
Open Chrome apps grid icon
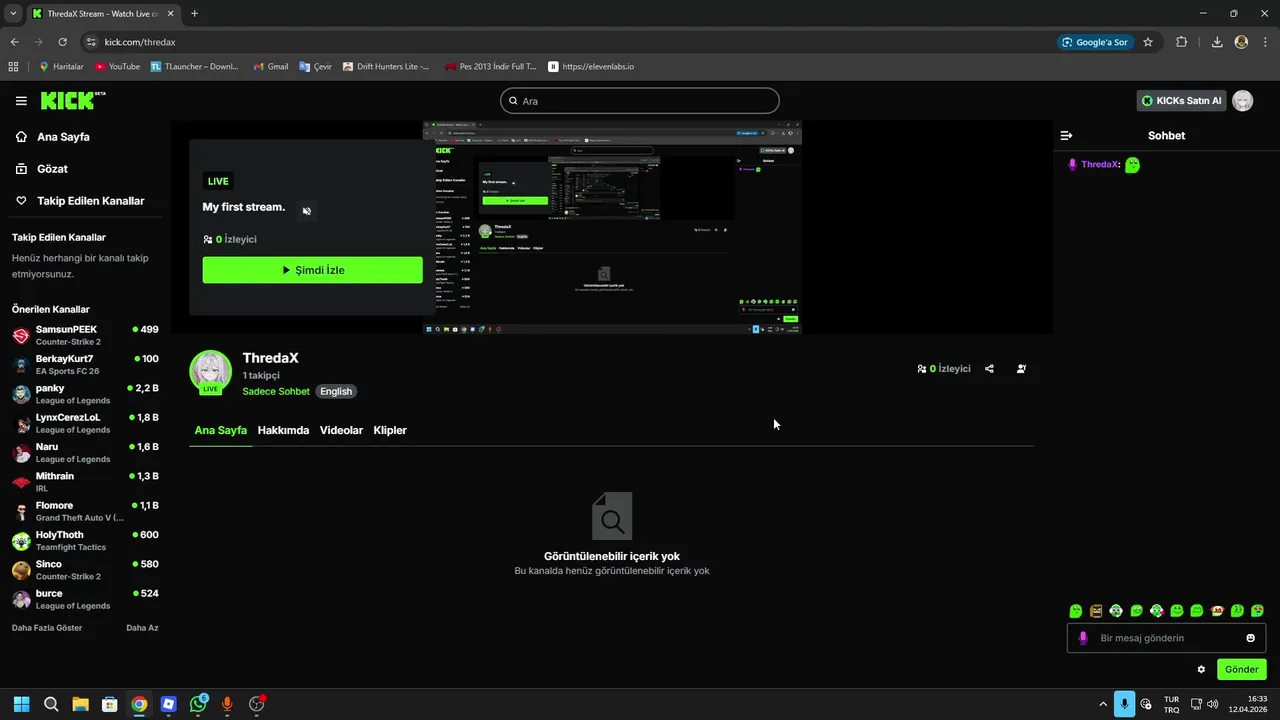tap(13, 66)
